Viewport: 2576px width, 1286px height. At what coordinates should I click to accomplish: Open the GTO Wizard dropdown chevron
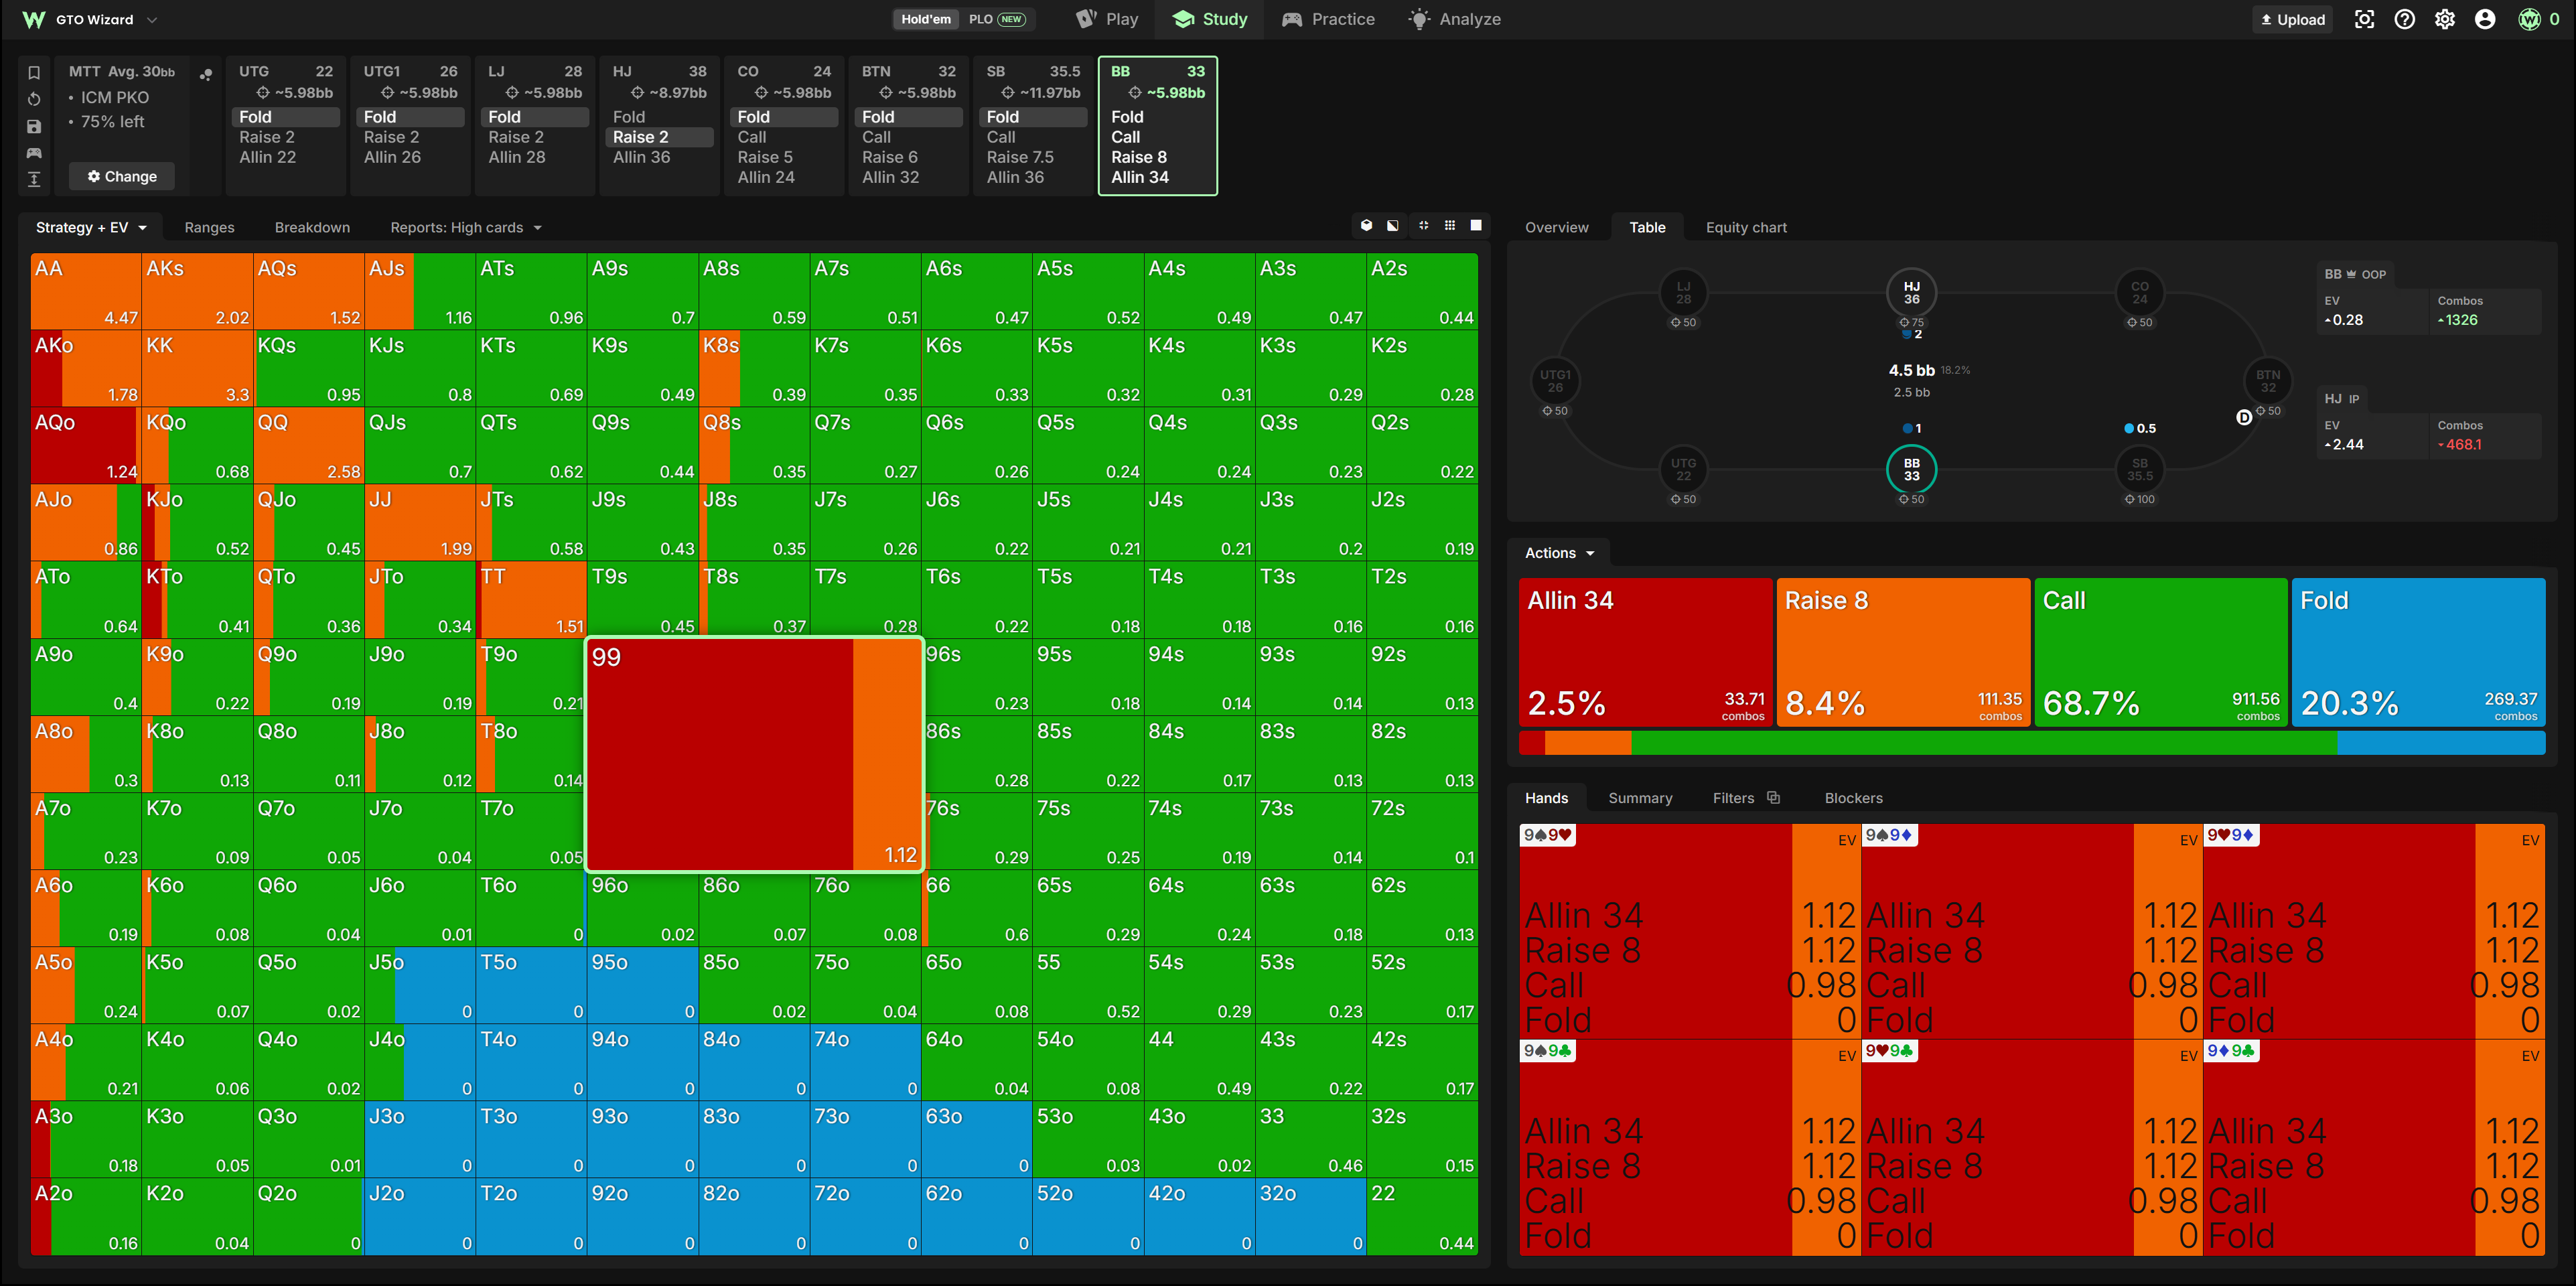pos(152,19)
